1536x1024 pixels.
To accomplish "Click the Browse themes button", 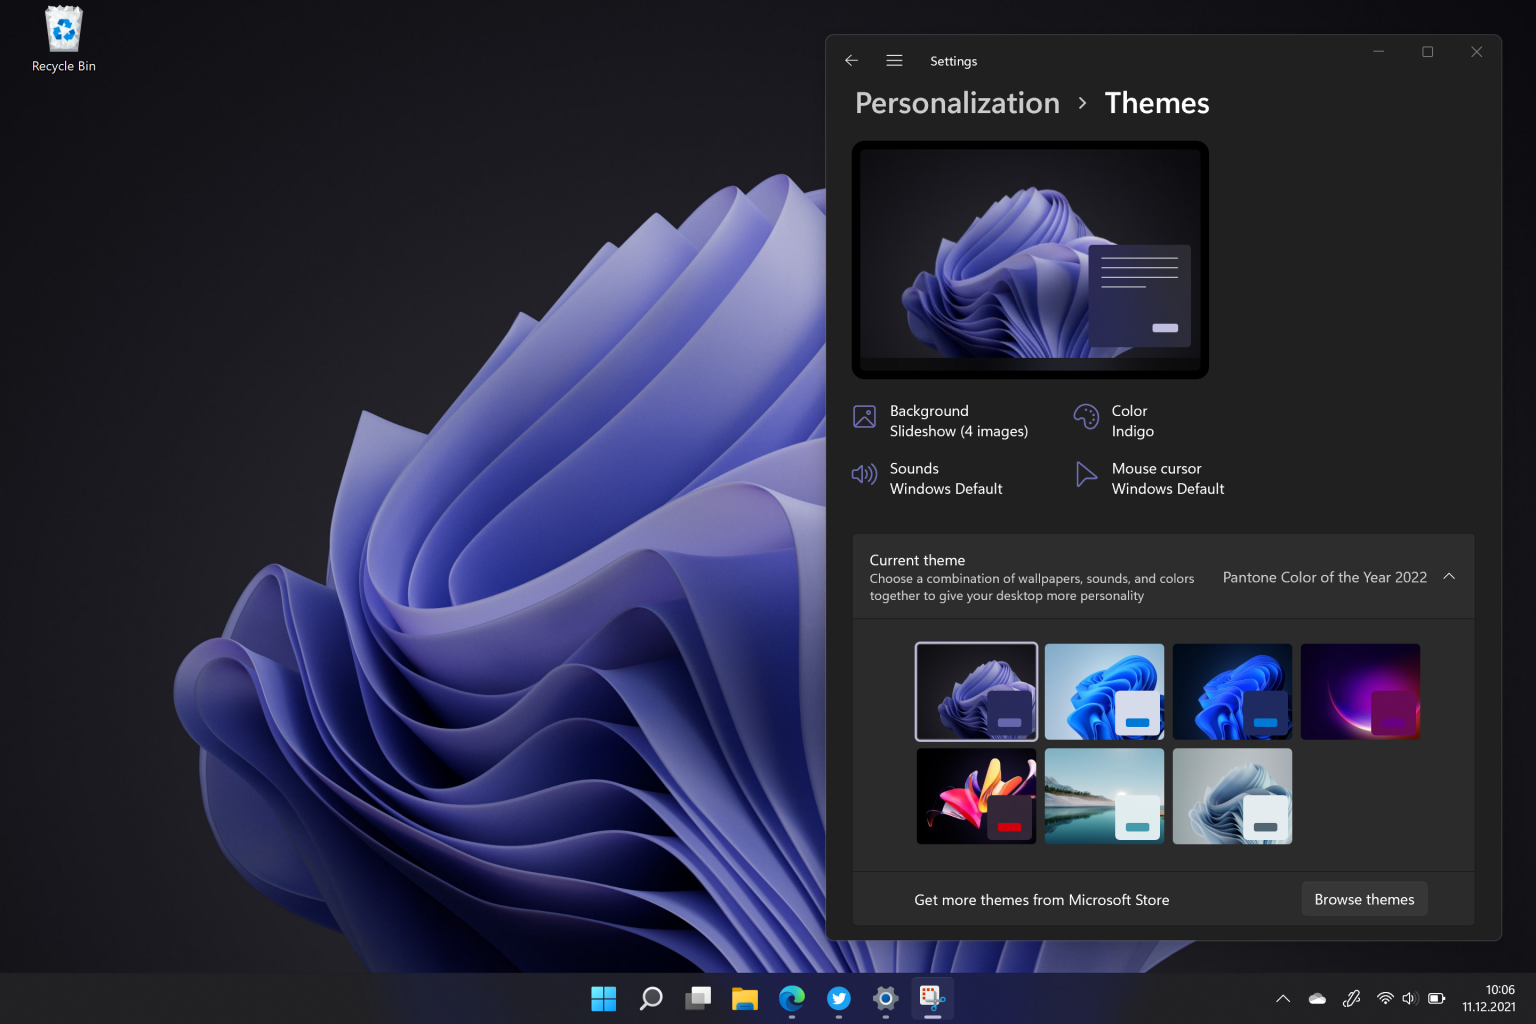I will 1363,899.
